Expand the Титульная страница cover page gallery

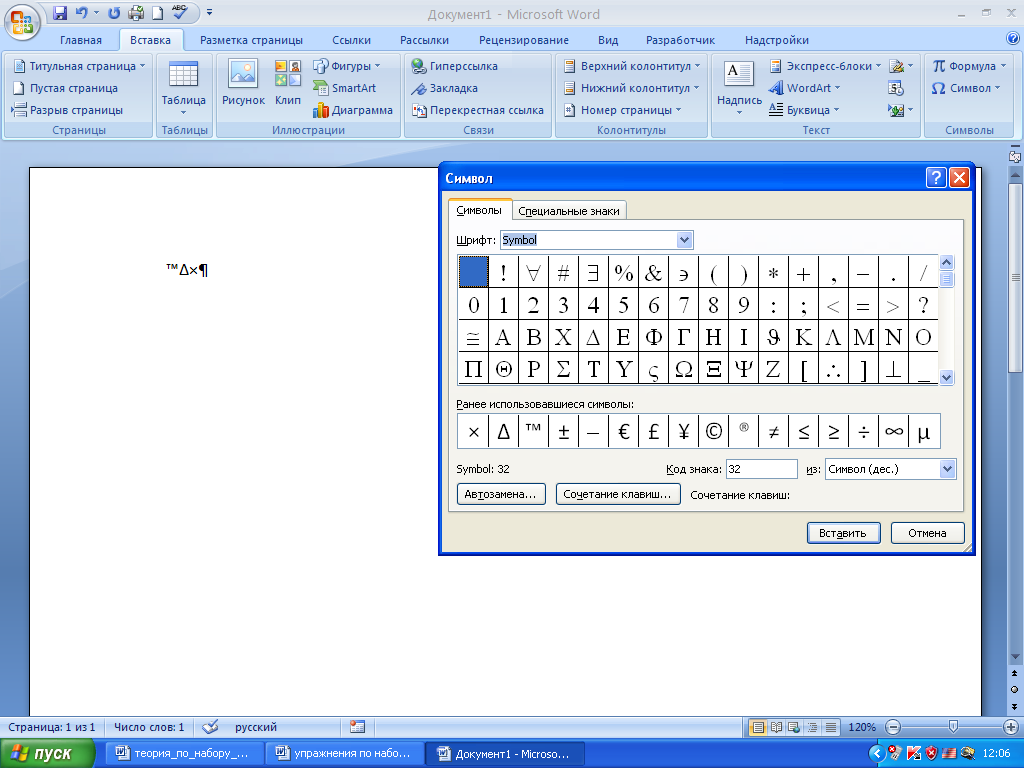pos(80,66)
